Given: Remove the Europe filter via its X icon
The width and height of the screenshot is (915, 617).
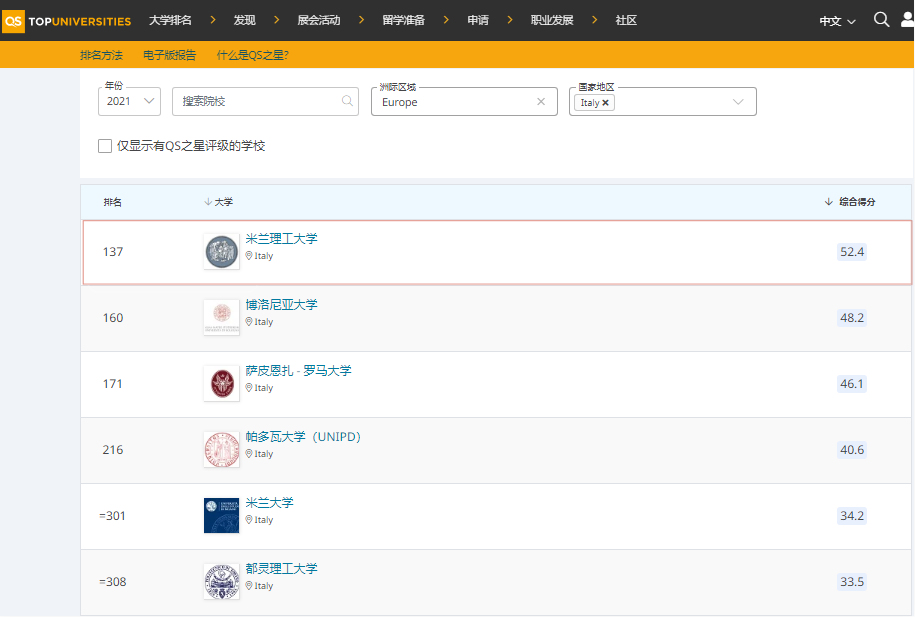Looking at the screenshot, I should (x=540, y=101).
